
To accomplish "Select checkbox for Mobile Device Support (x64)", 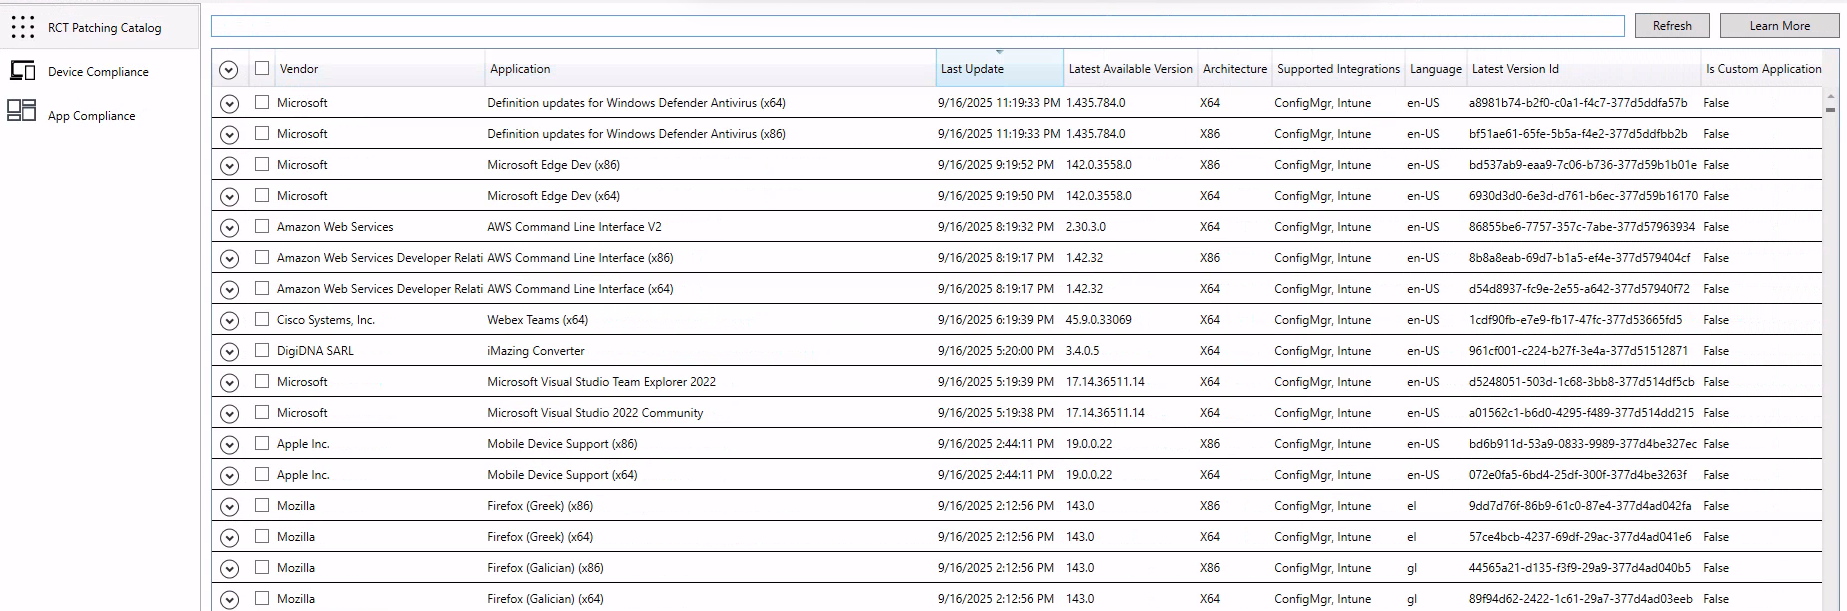I will [x=262, y=474].
